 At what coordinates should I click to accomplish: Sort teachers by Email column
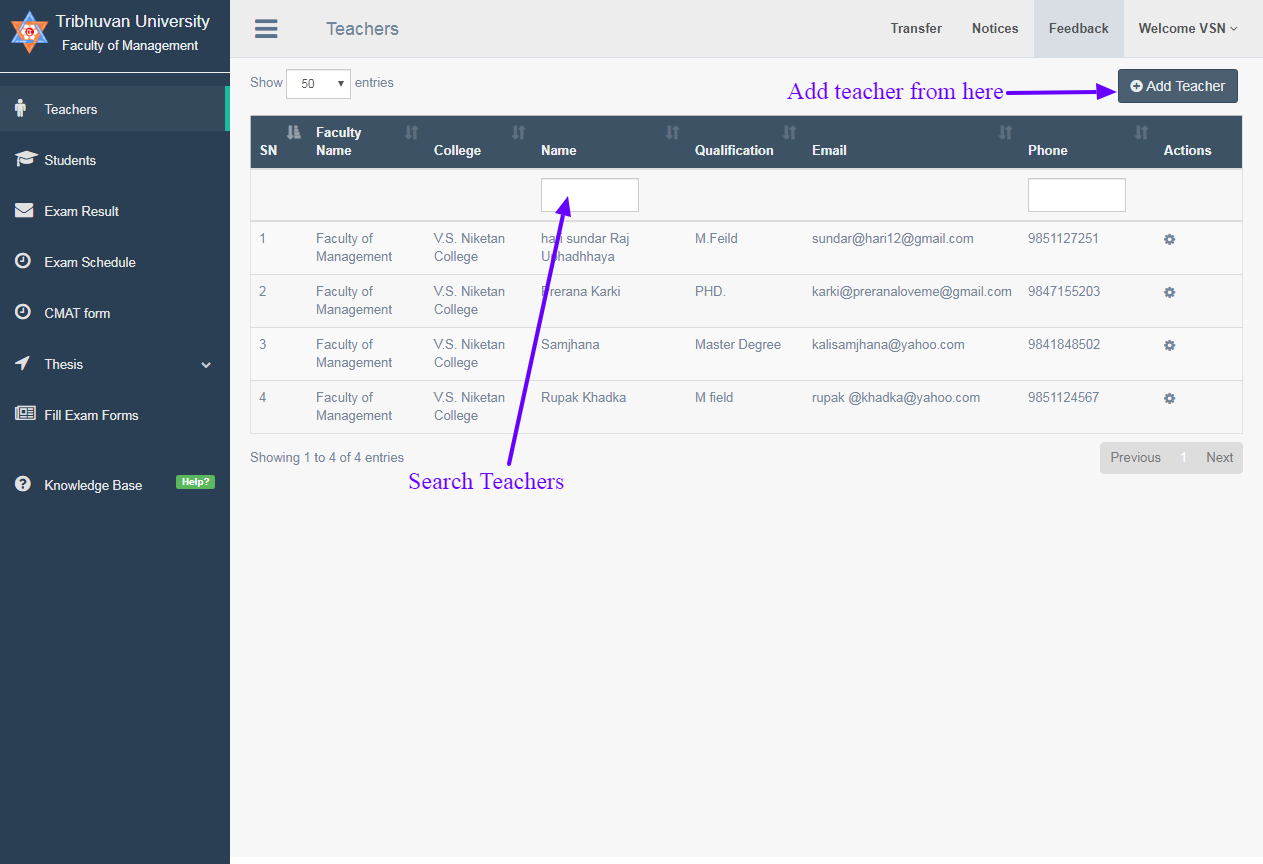[1005, 132]
